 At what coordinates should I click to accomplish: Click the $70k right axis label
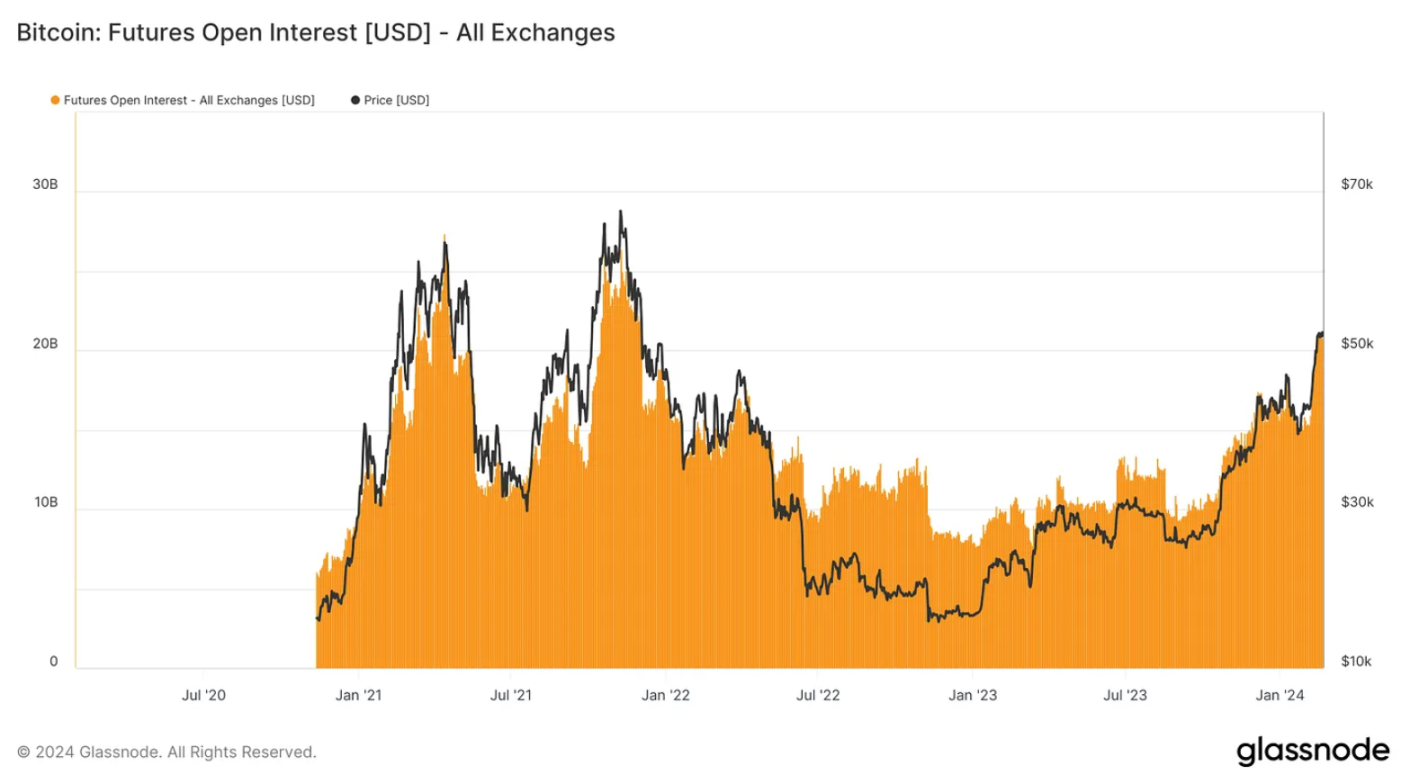1357,185
